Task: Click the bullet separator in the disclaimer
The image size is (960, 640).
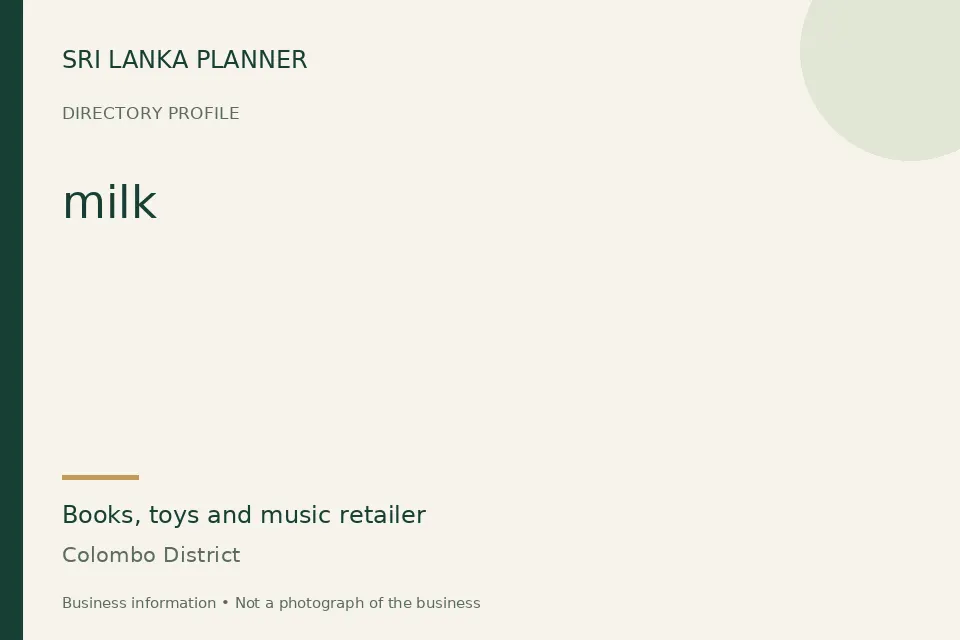Action: coord(225,603)
